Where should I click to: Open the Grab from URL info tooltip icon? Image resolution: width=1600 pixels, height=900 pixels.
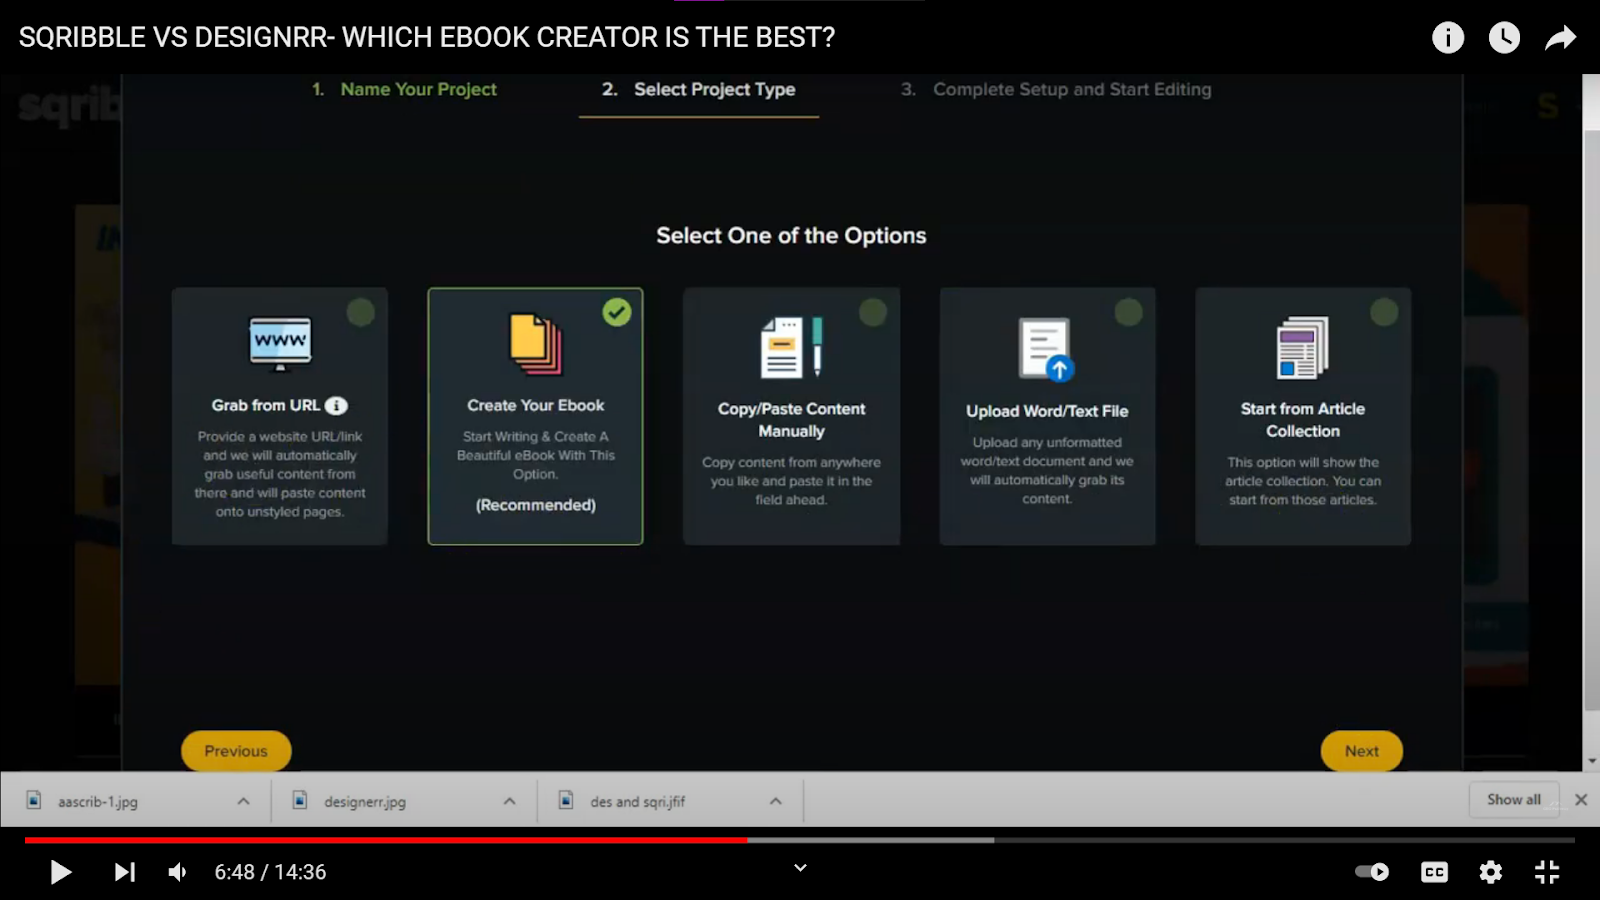[x=337, y=405]
